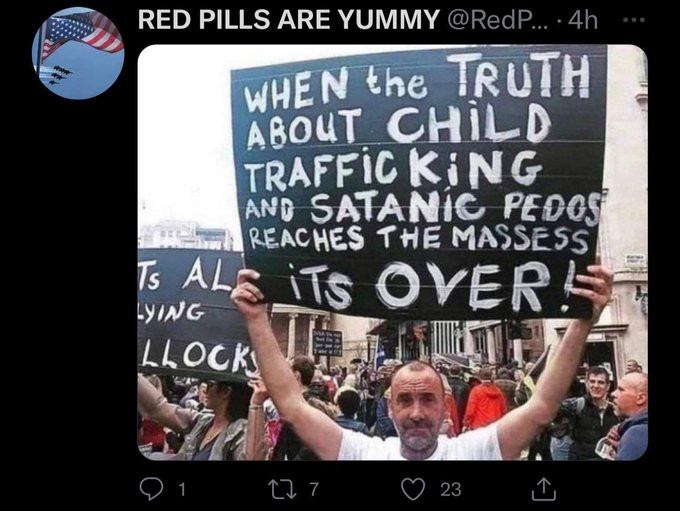Open the share arrow icon menu
The height and width of the screenshot is (511, 680).
(544, 489)
